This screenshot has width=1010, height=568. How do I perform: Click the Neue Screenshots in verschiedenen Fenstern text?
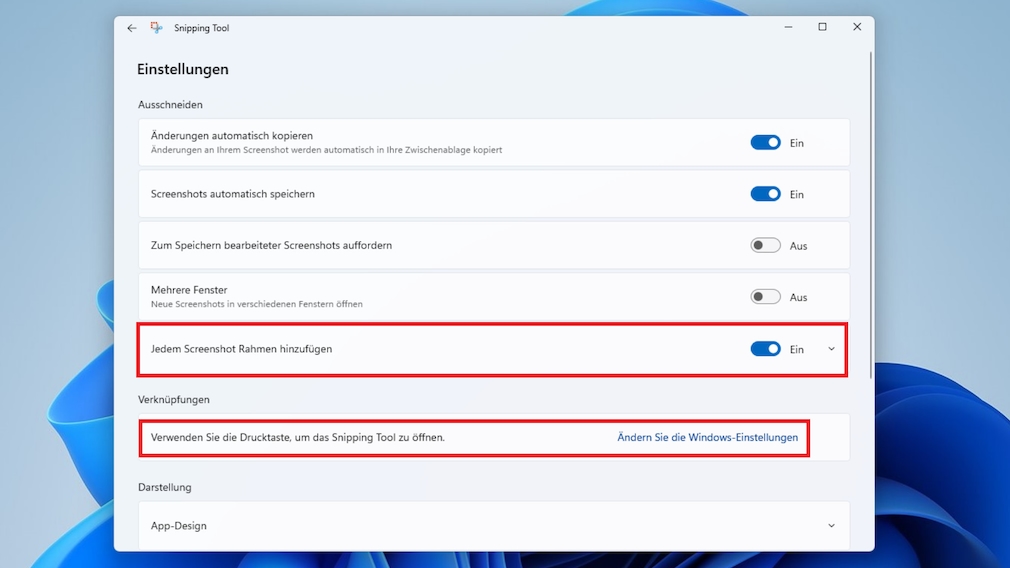256,304
